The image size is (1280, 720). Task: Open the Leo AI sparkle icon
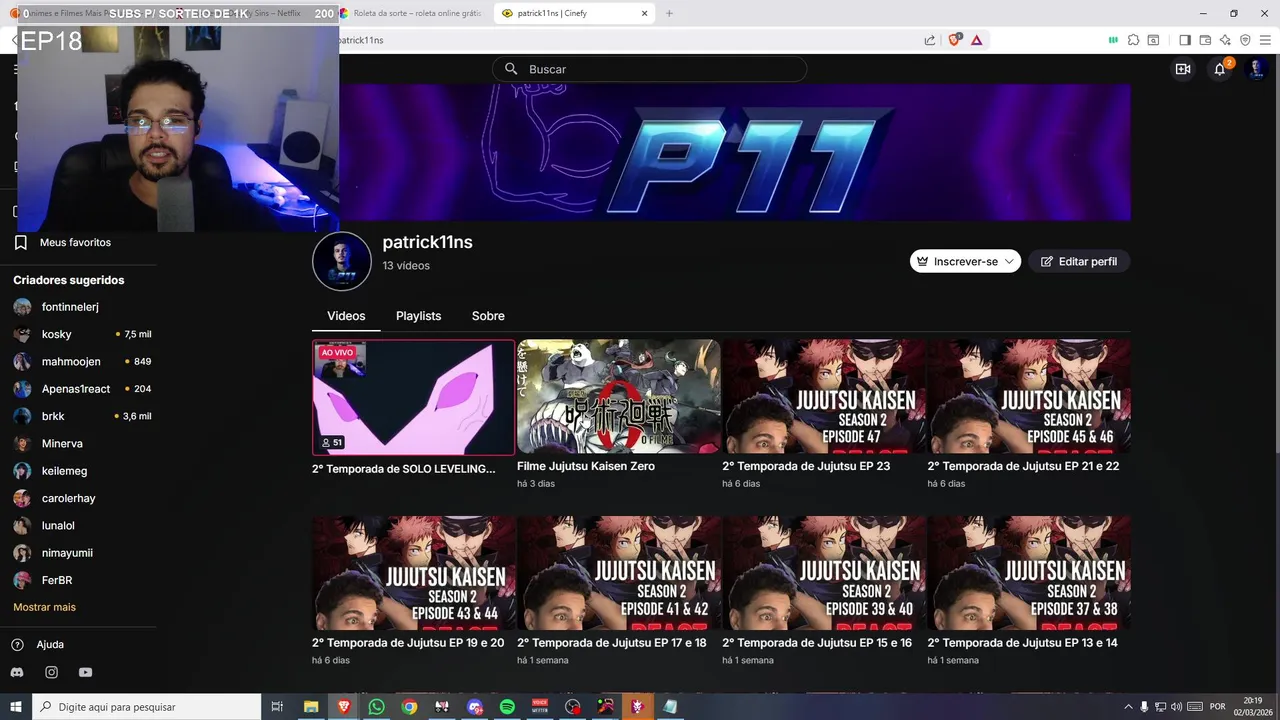[1225, 40]
